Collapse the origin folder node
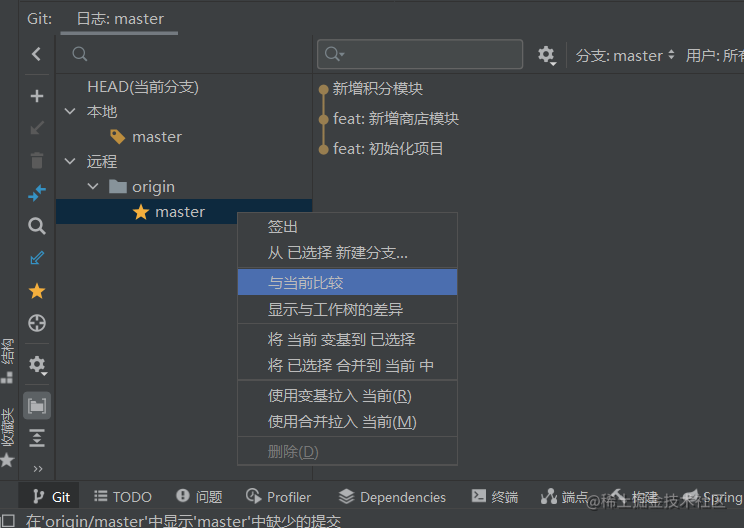 point(93,186)
